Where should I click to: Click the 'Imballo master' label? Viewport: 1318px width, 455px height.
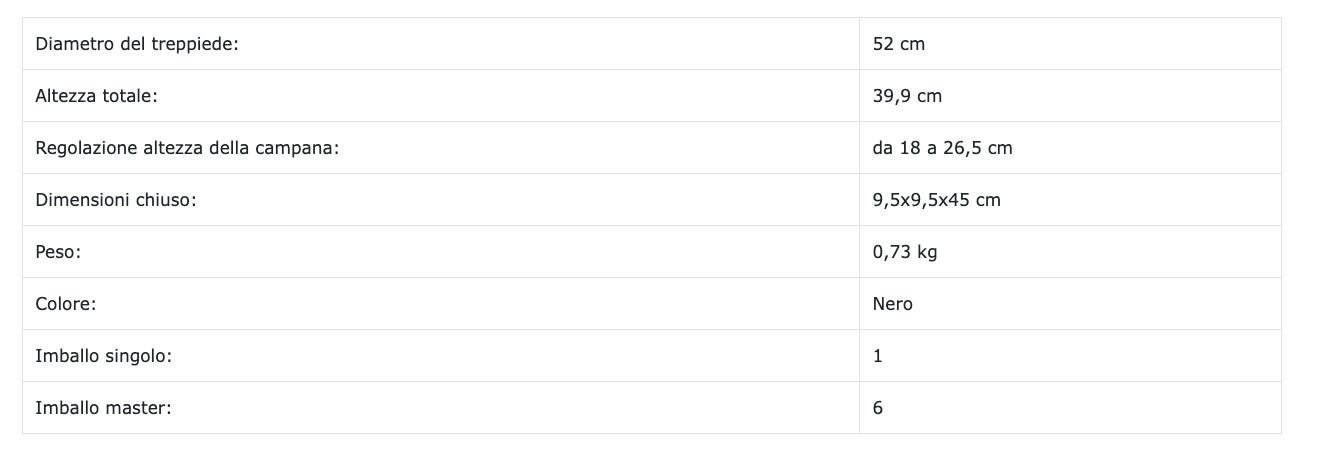tap(103, 408)
